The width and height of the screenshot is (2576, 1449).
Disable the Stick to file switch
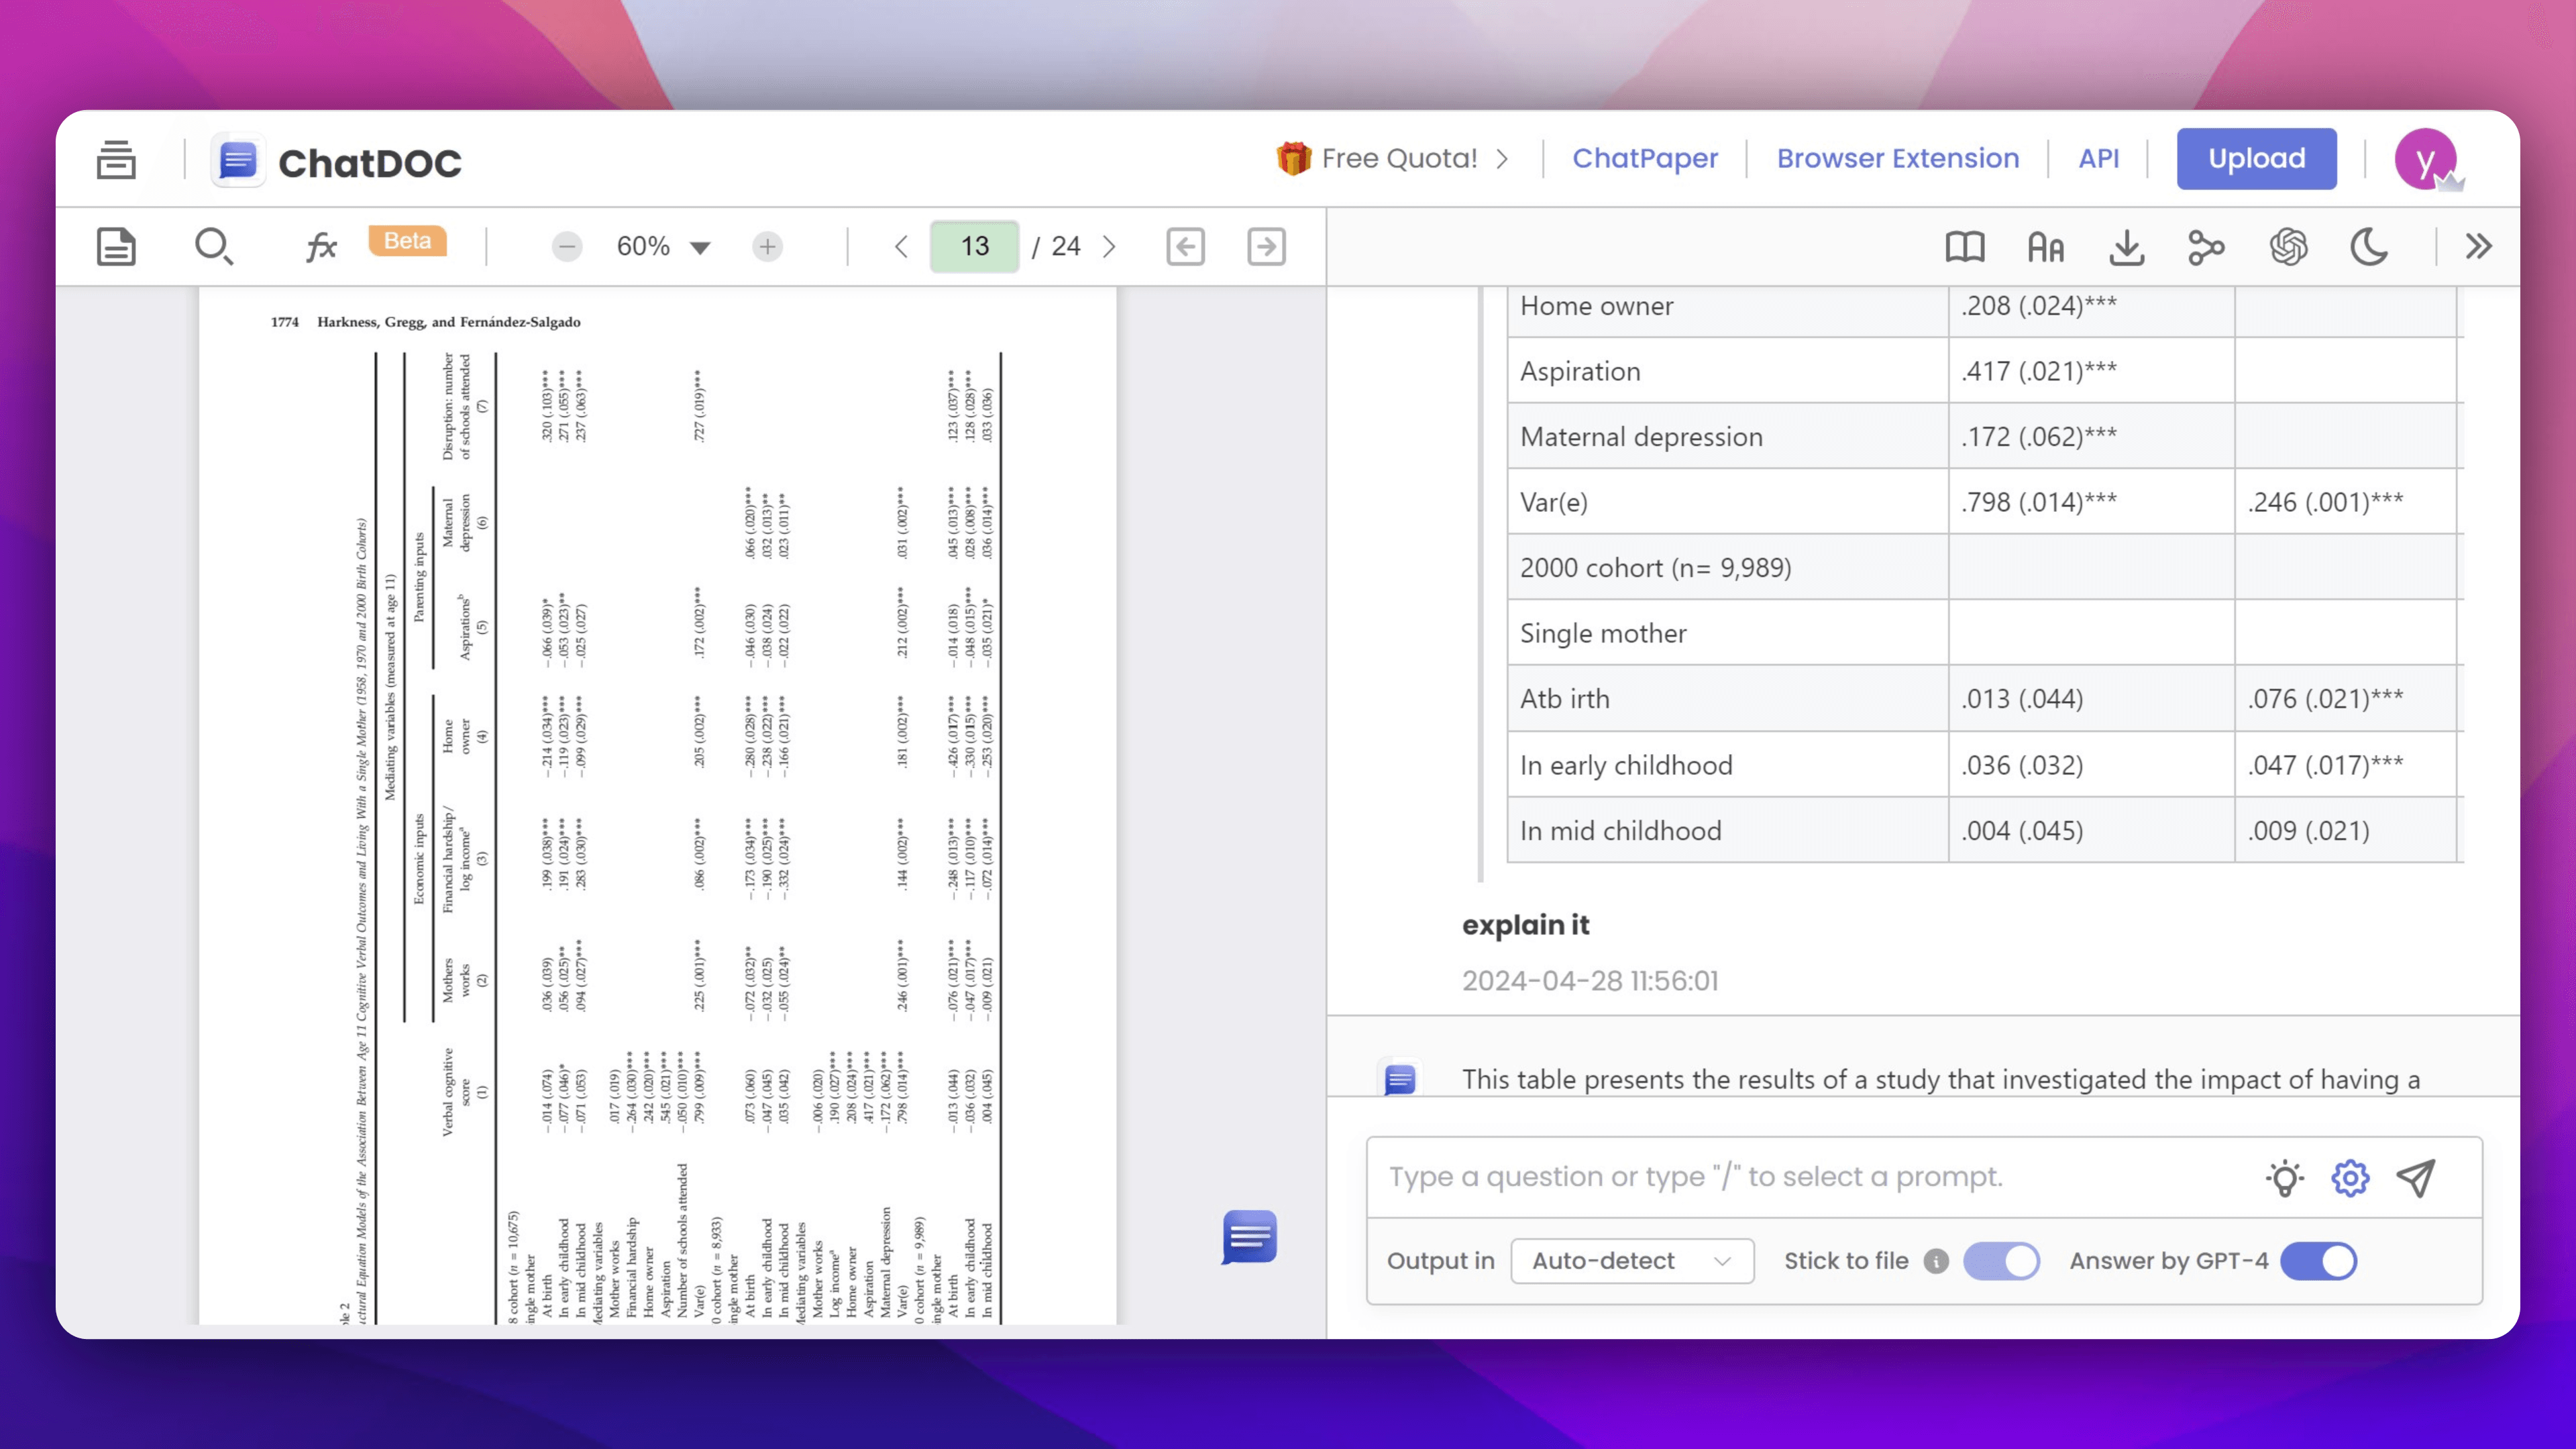[x=2001, y=1261]
